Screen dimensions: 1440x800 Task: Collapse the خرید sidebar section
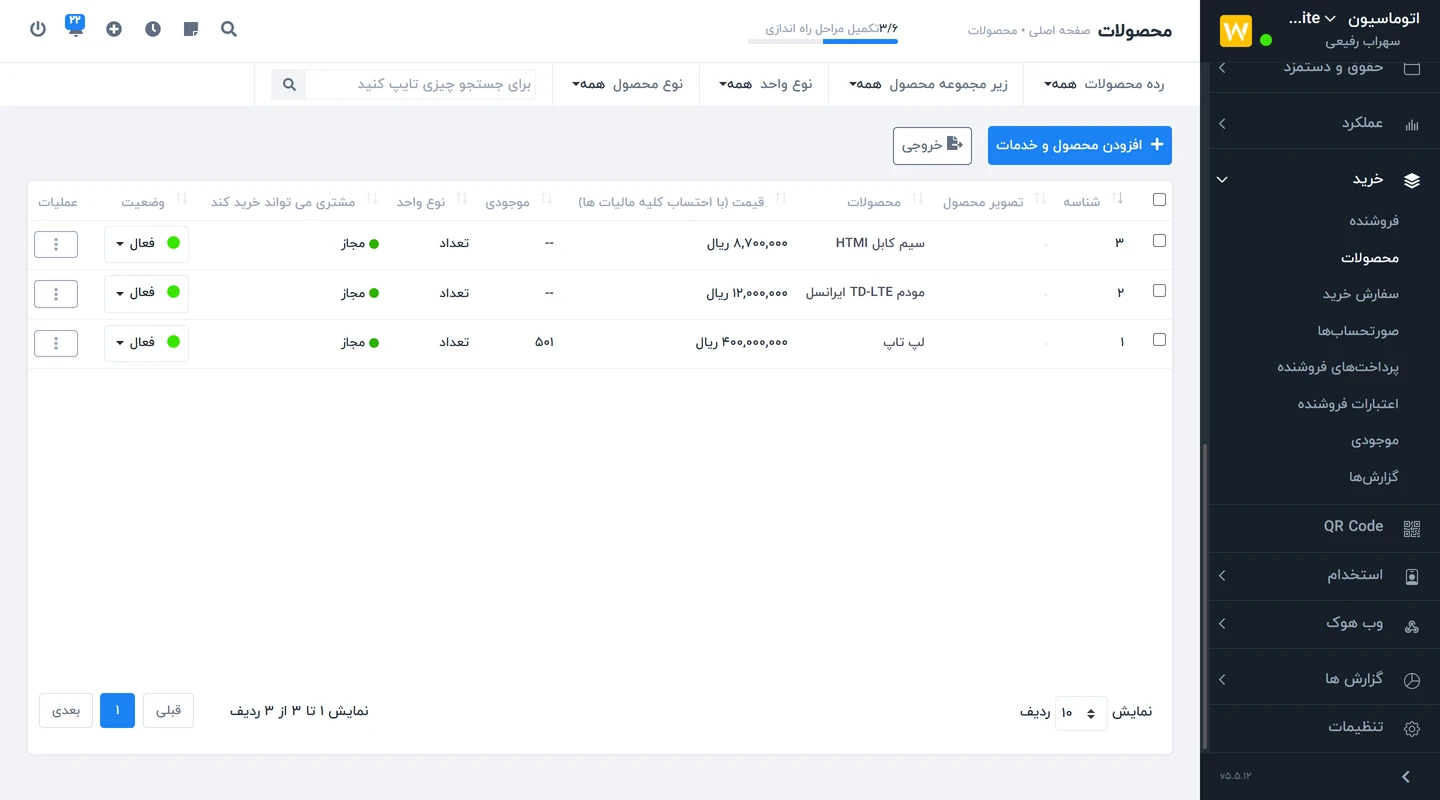pos(1222,180)
